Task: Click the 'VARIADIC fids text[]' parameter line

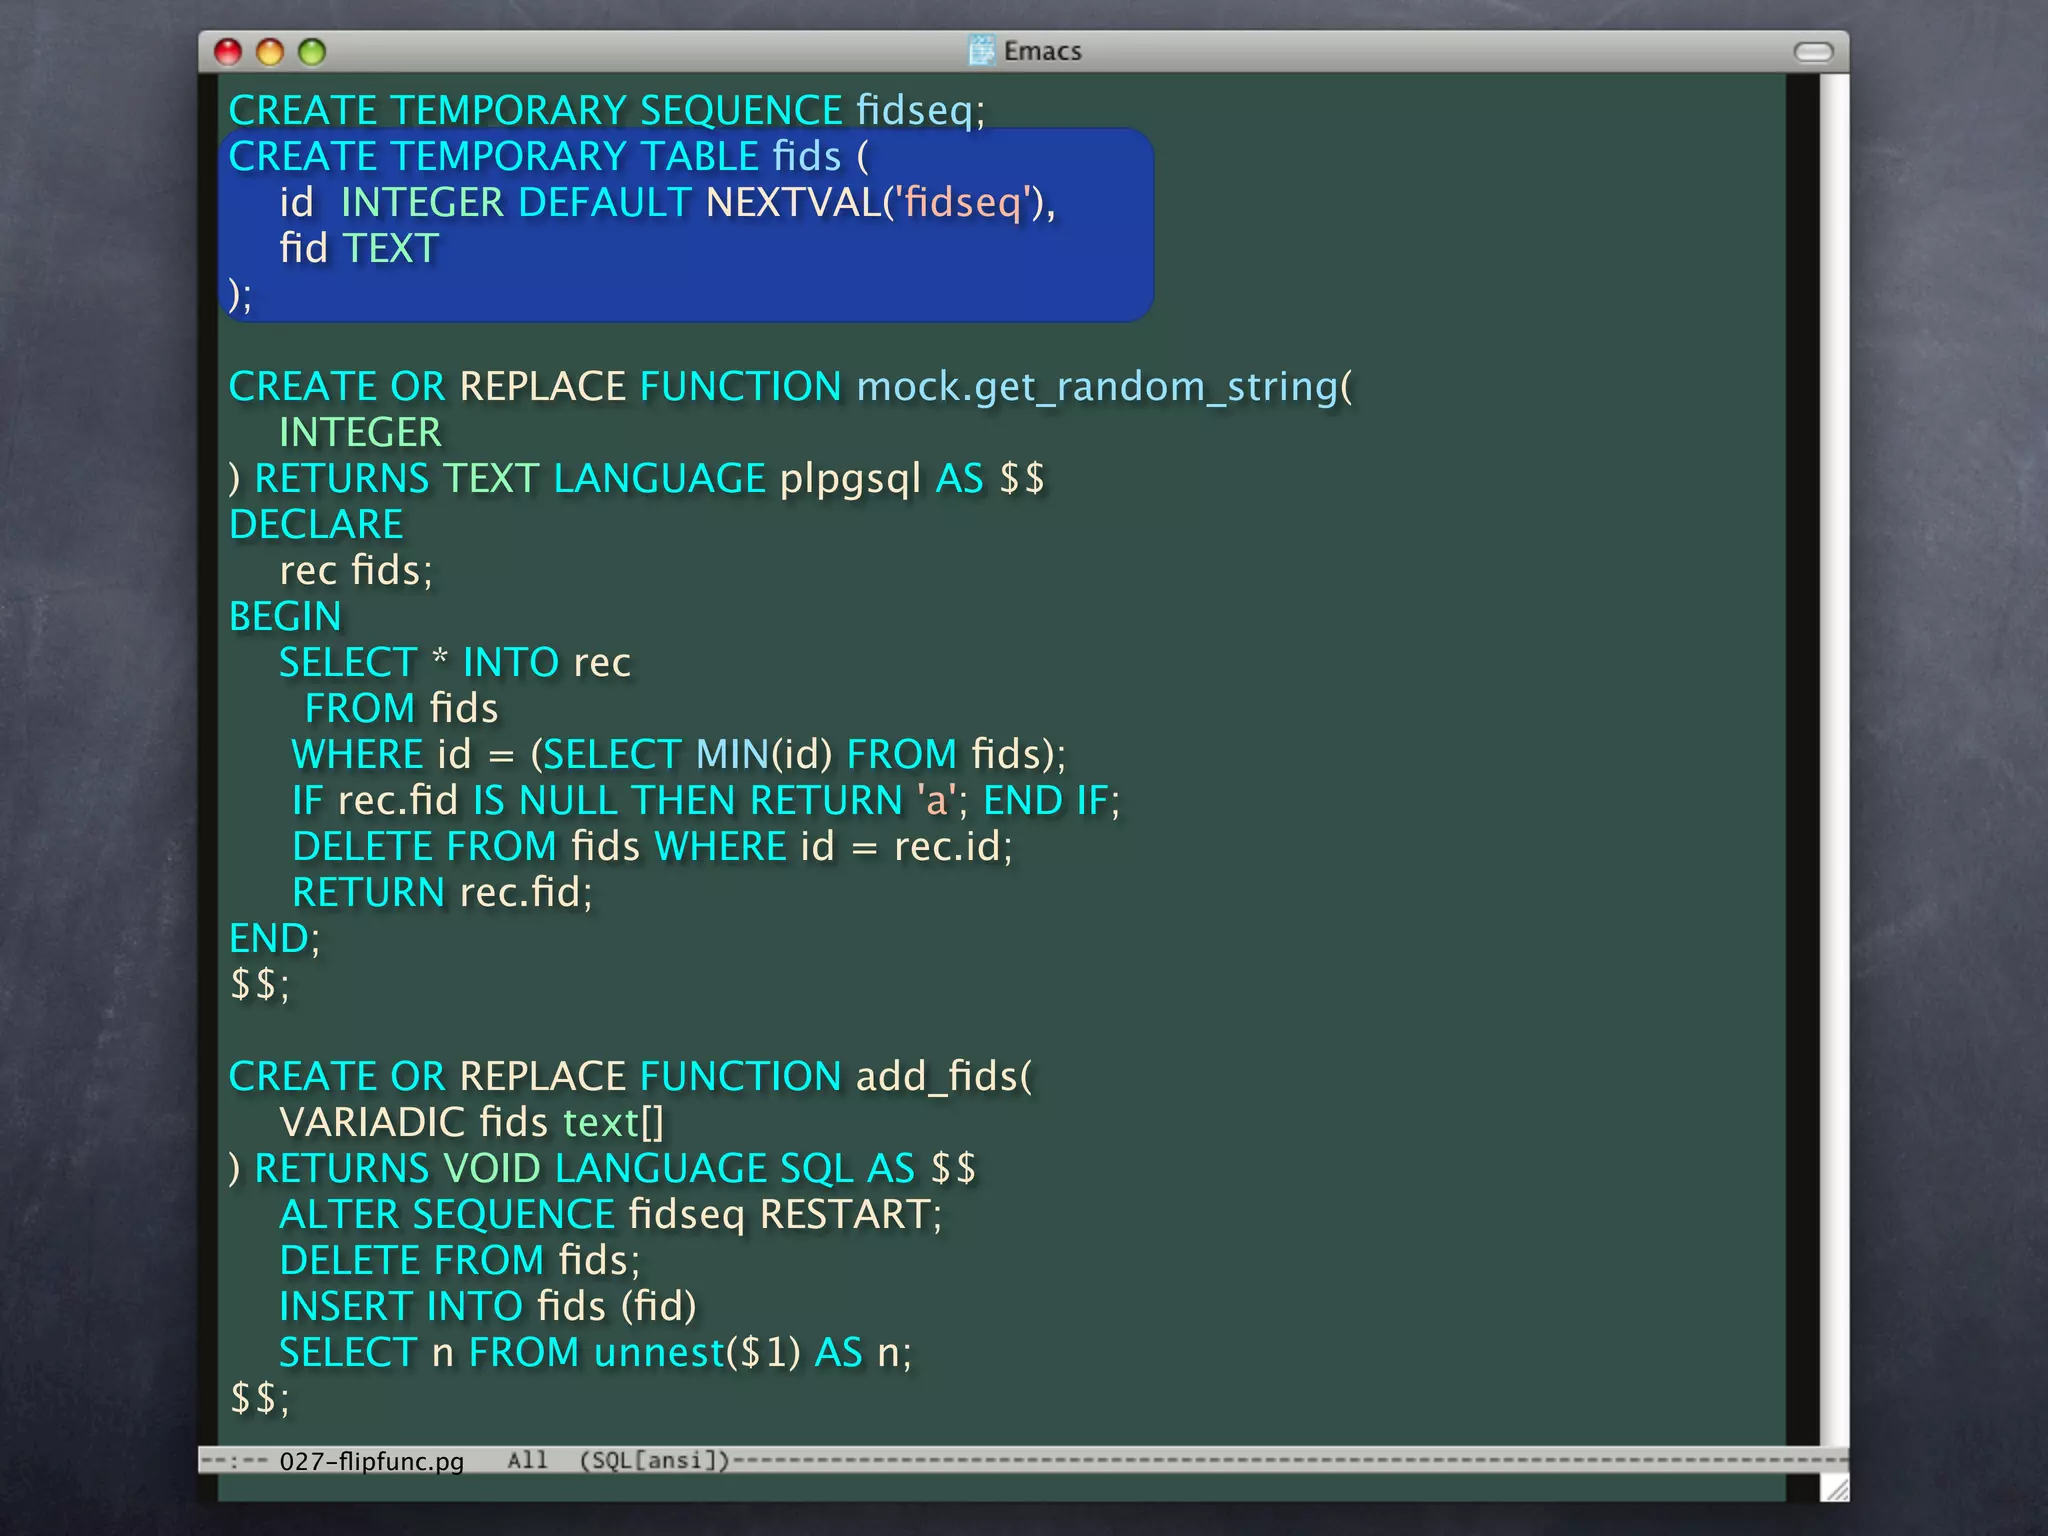Action: [x=472, y=1122]
